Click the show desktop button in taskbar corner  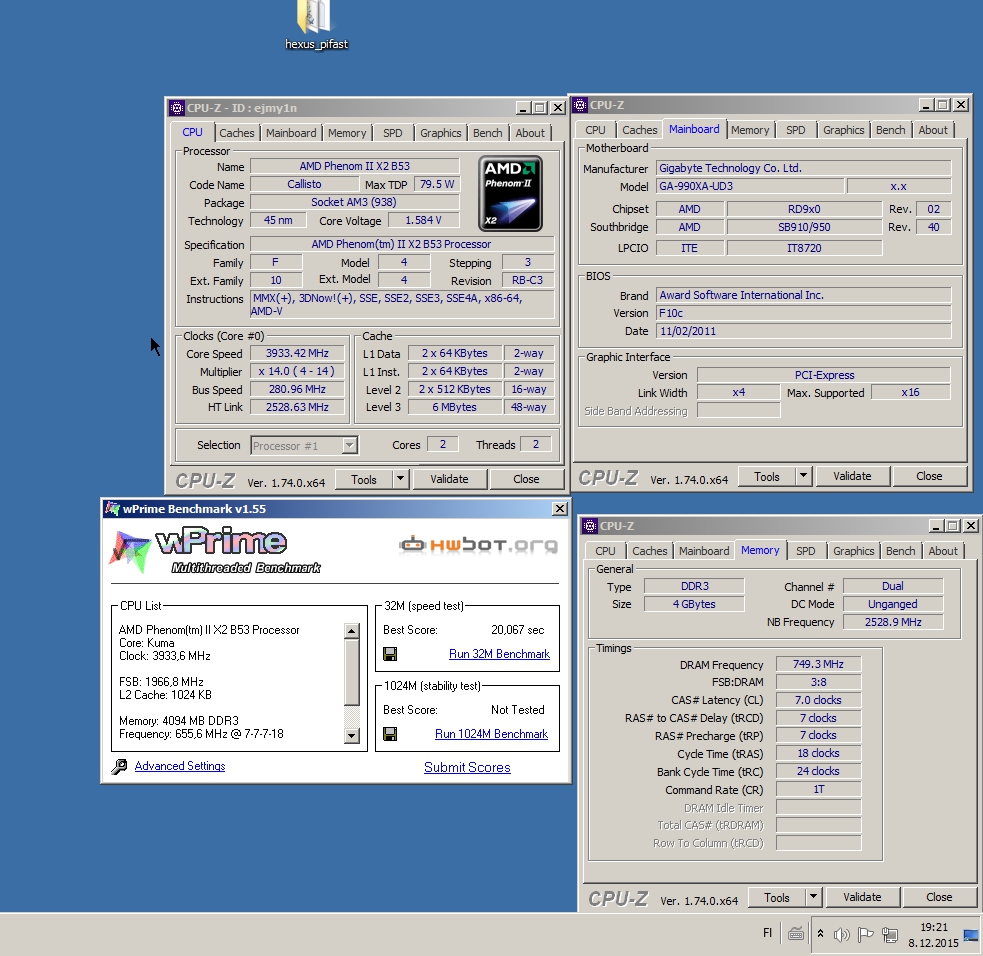(x=971, y=935)
